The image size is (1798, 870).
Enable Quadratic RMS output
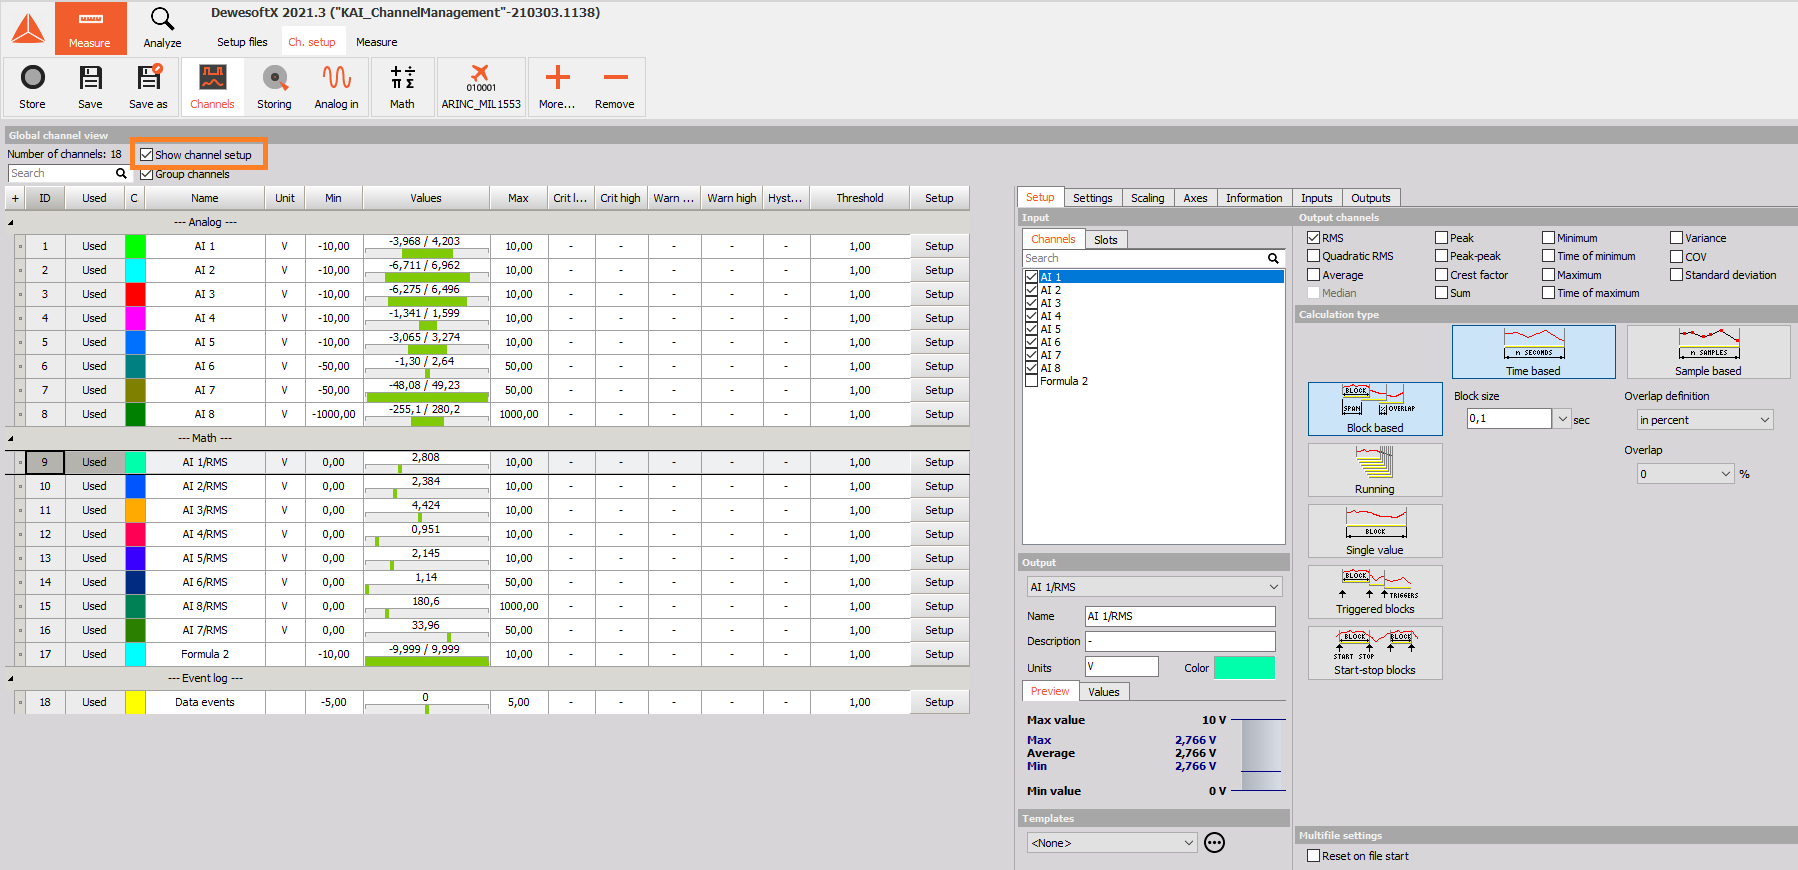point(1314,256)
